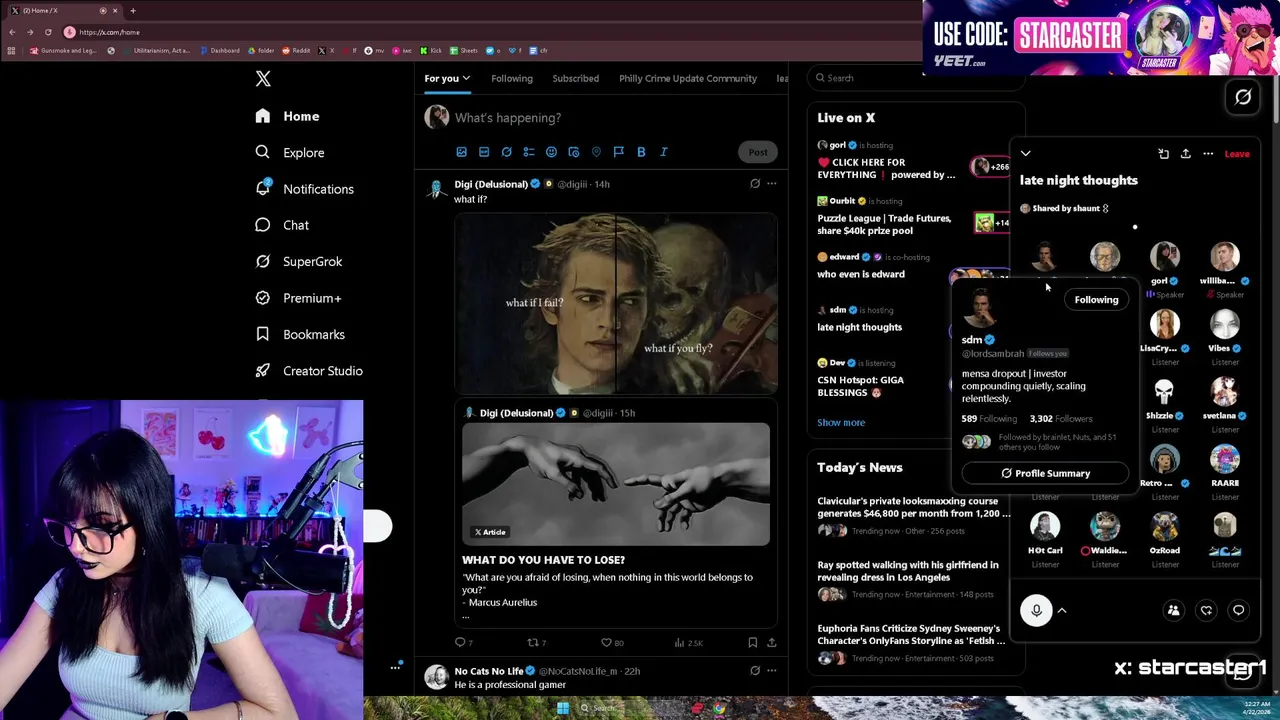The image size is (1280, 720).
Task: Open Puzzle League Trade Futures space
Action: point(884,224)
